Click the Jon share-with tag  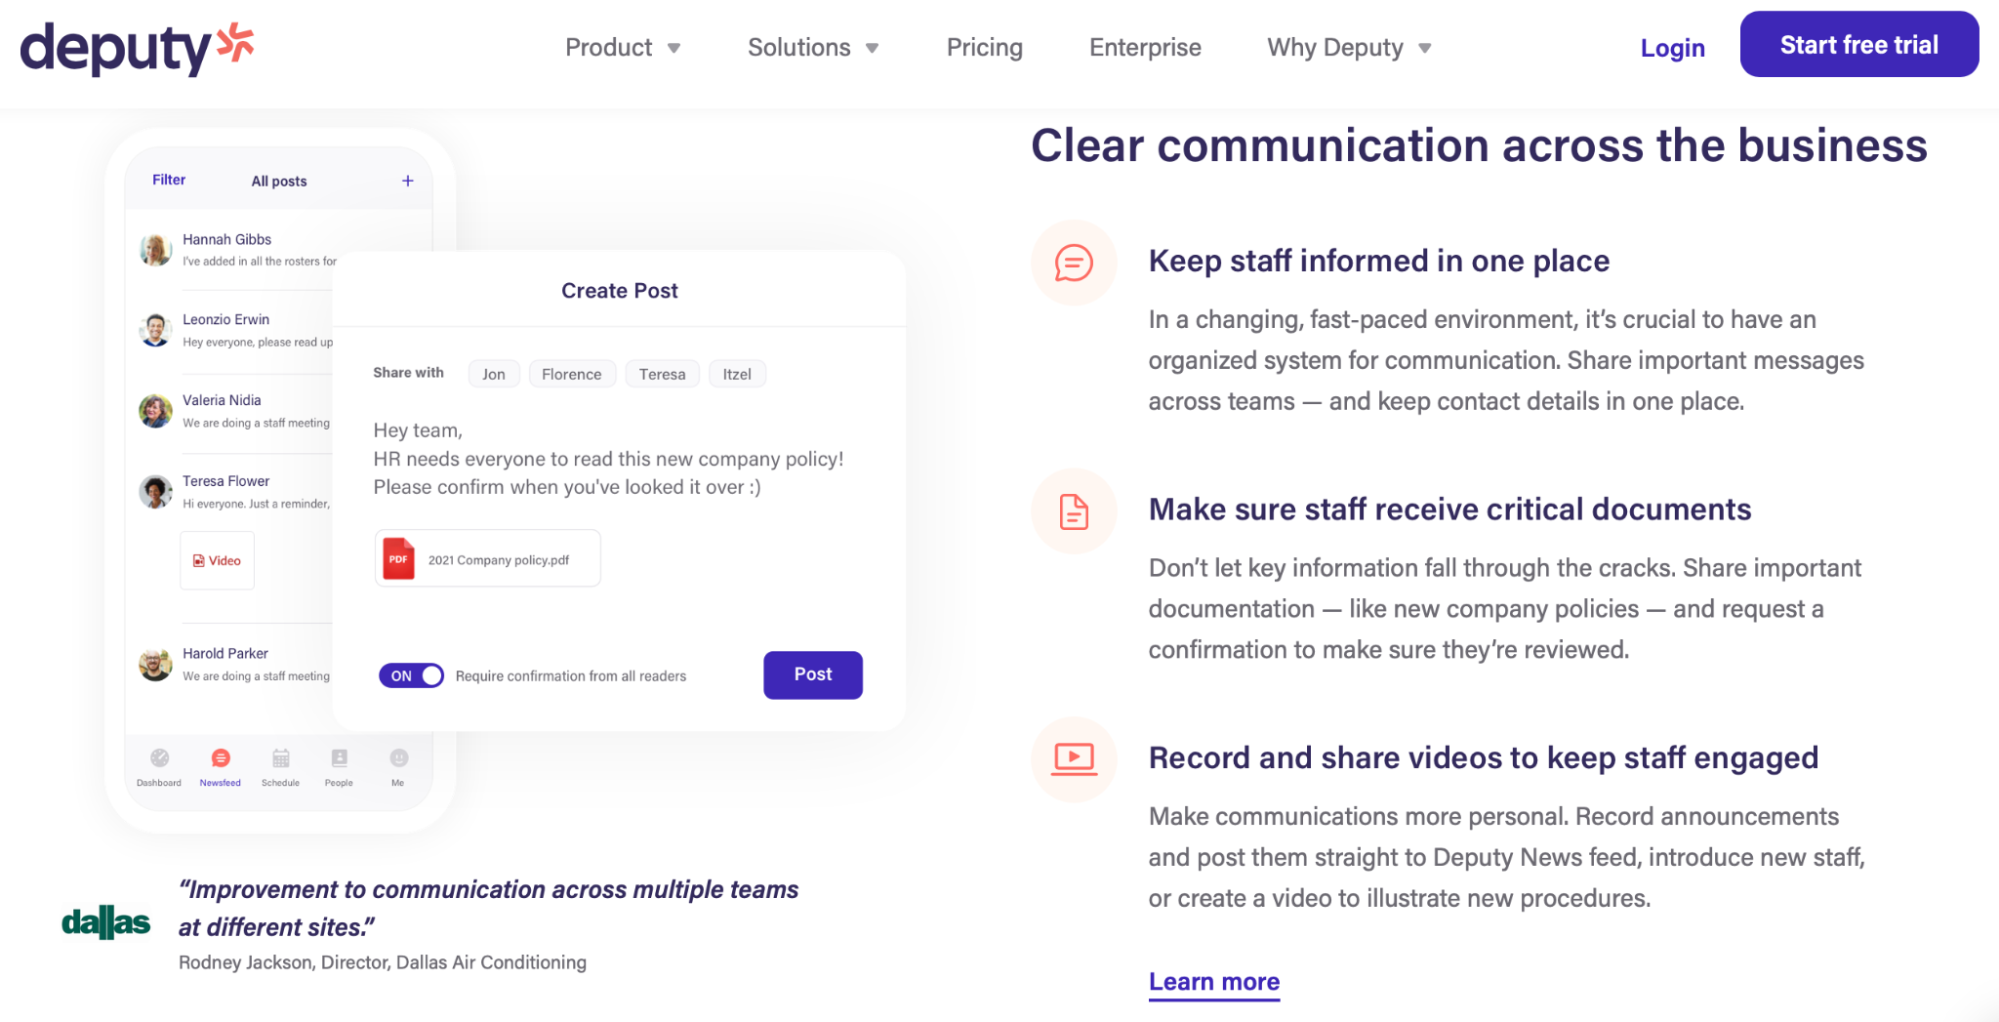pos(494,374)
